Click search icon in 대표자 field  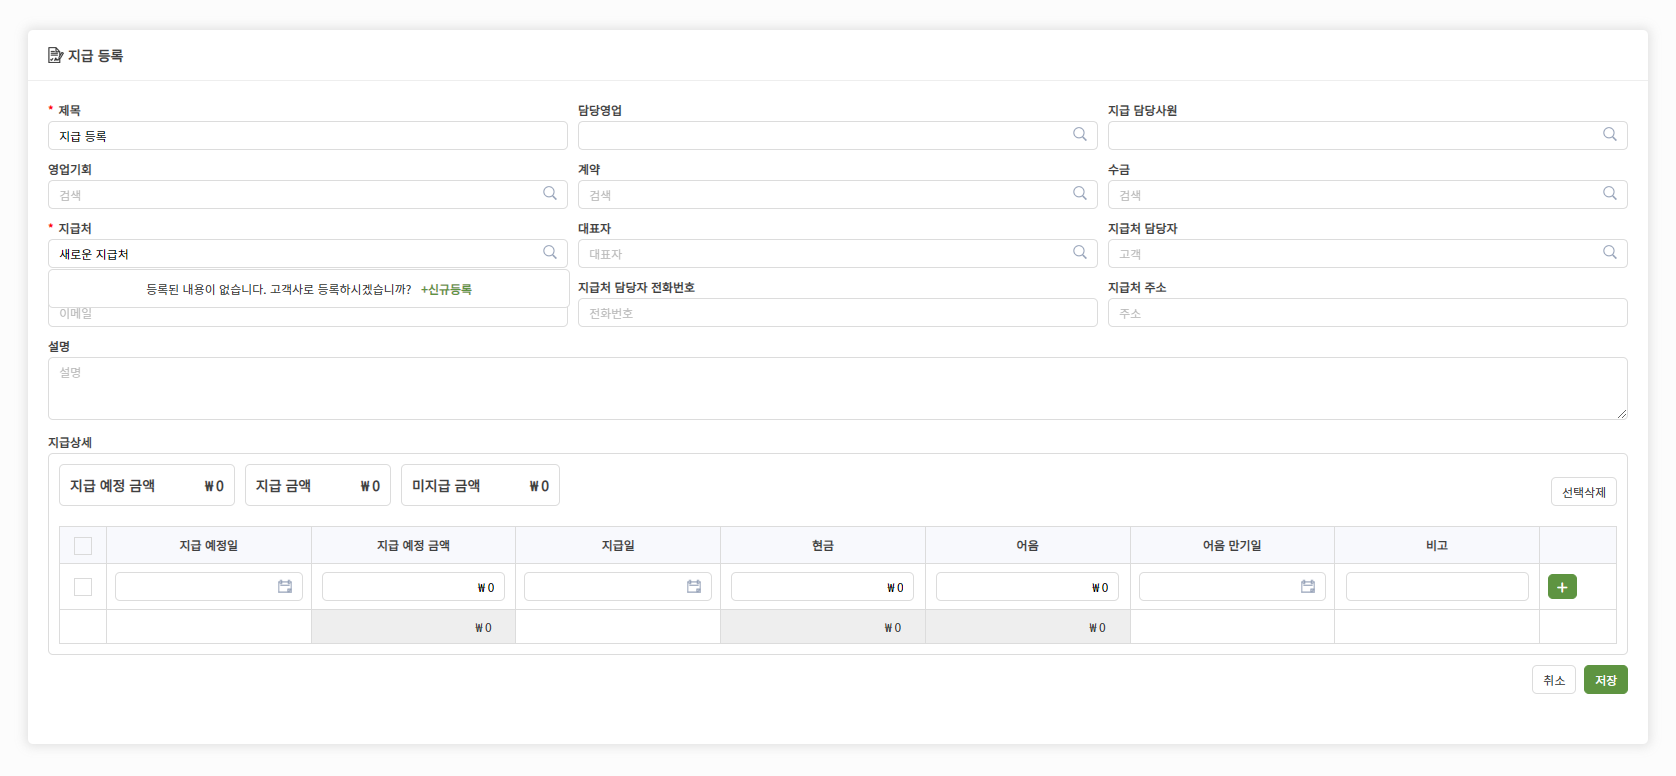point(1080,253)
